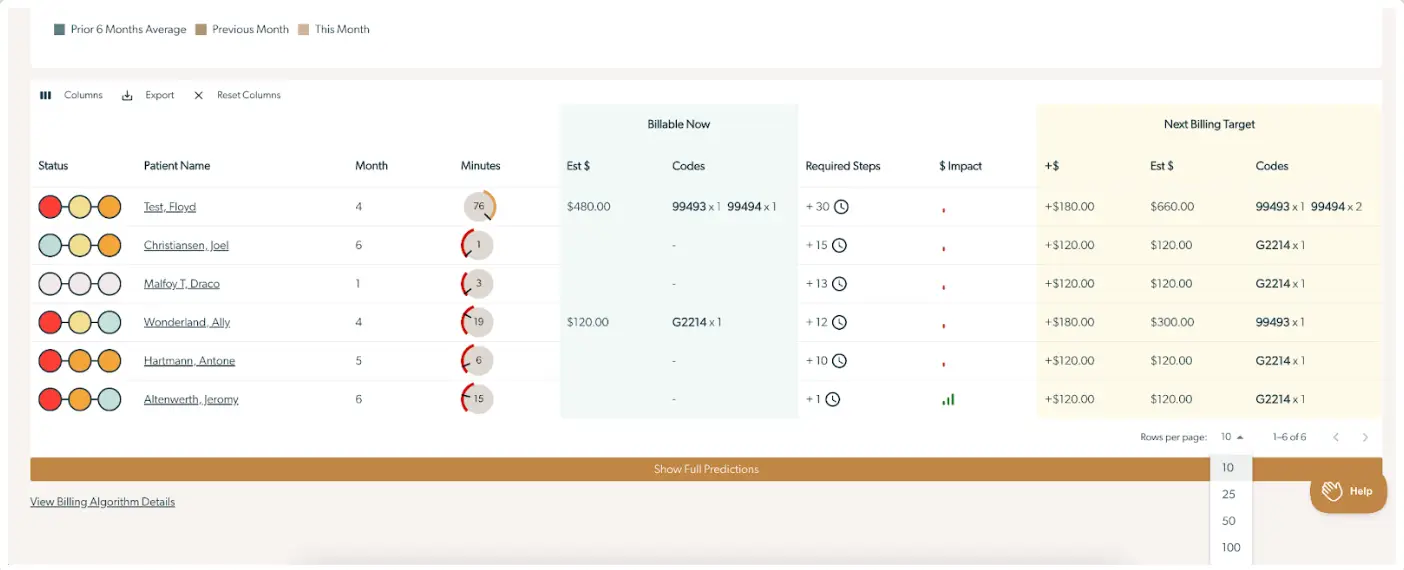The image size is (1404, 570).
Task: Toggle Prior 6 Months Average legend item
Action: coord(121,30)
